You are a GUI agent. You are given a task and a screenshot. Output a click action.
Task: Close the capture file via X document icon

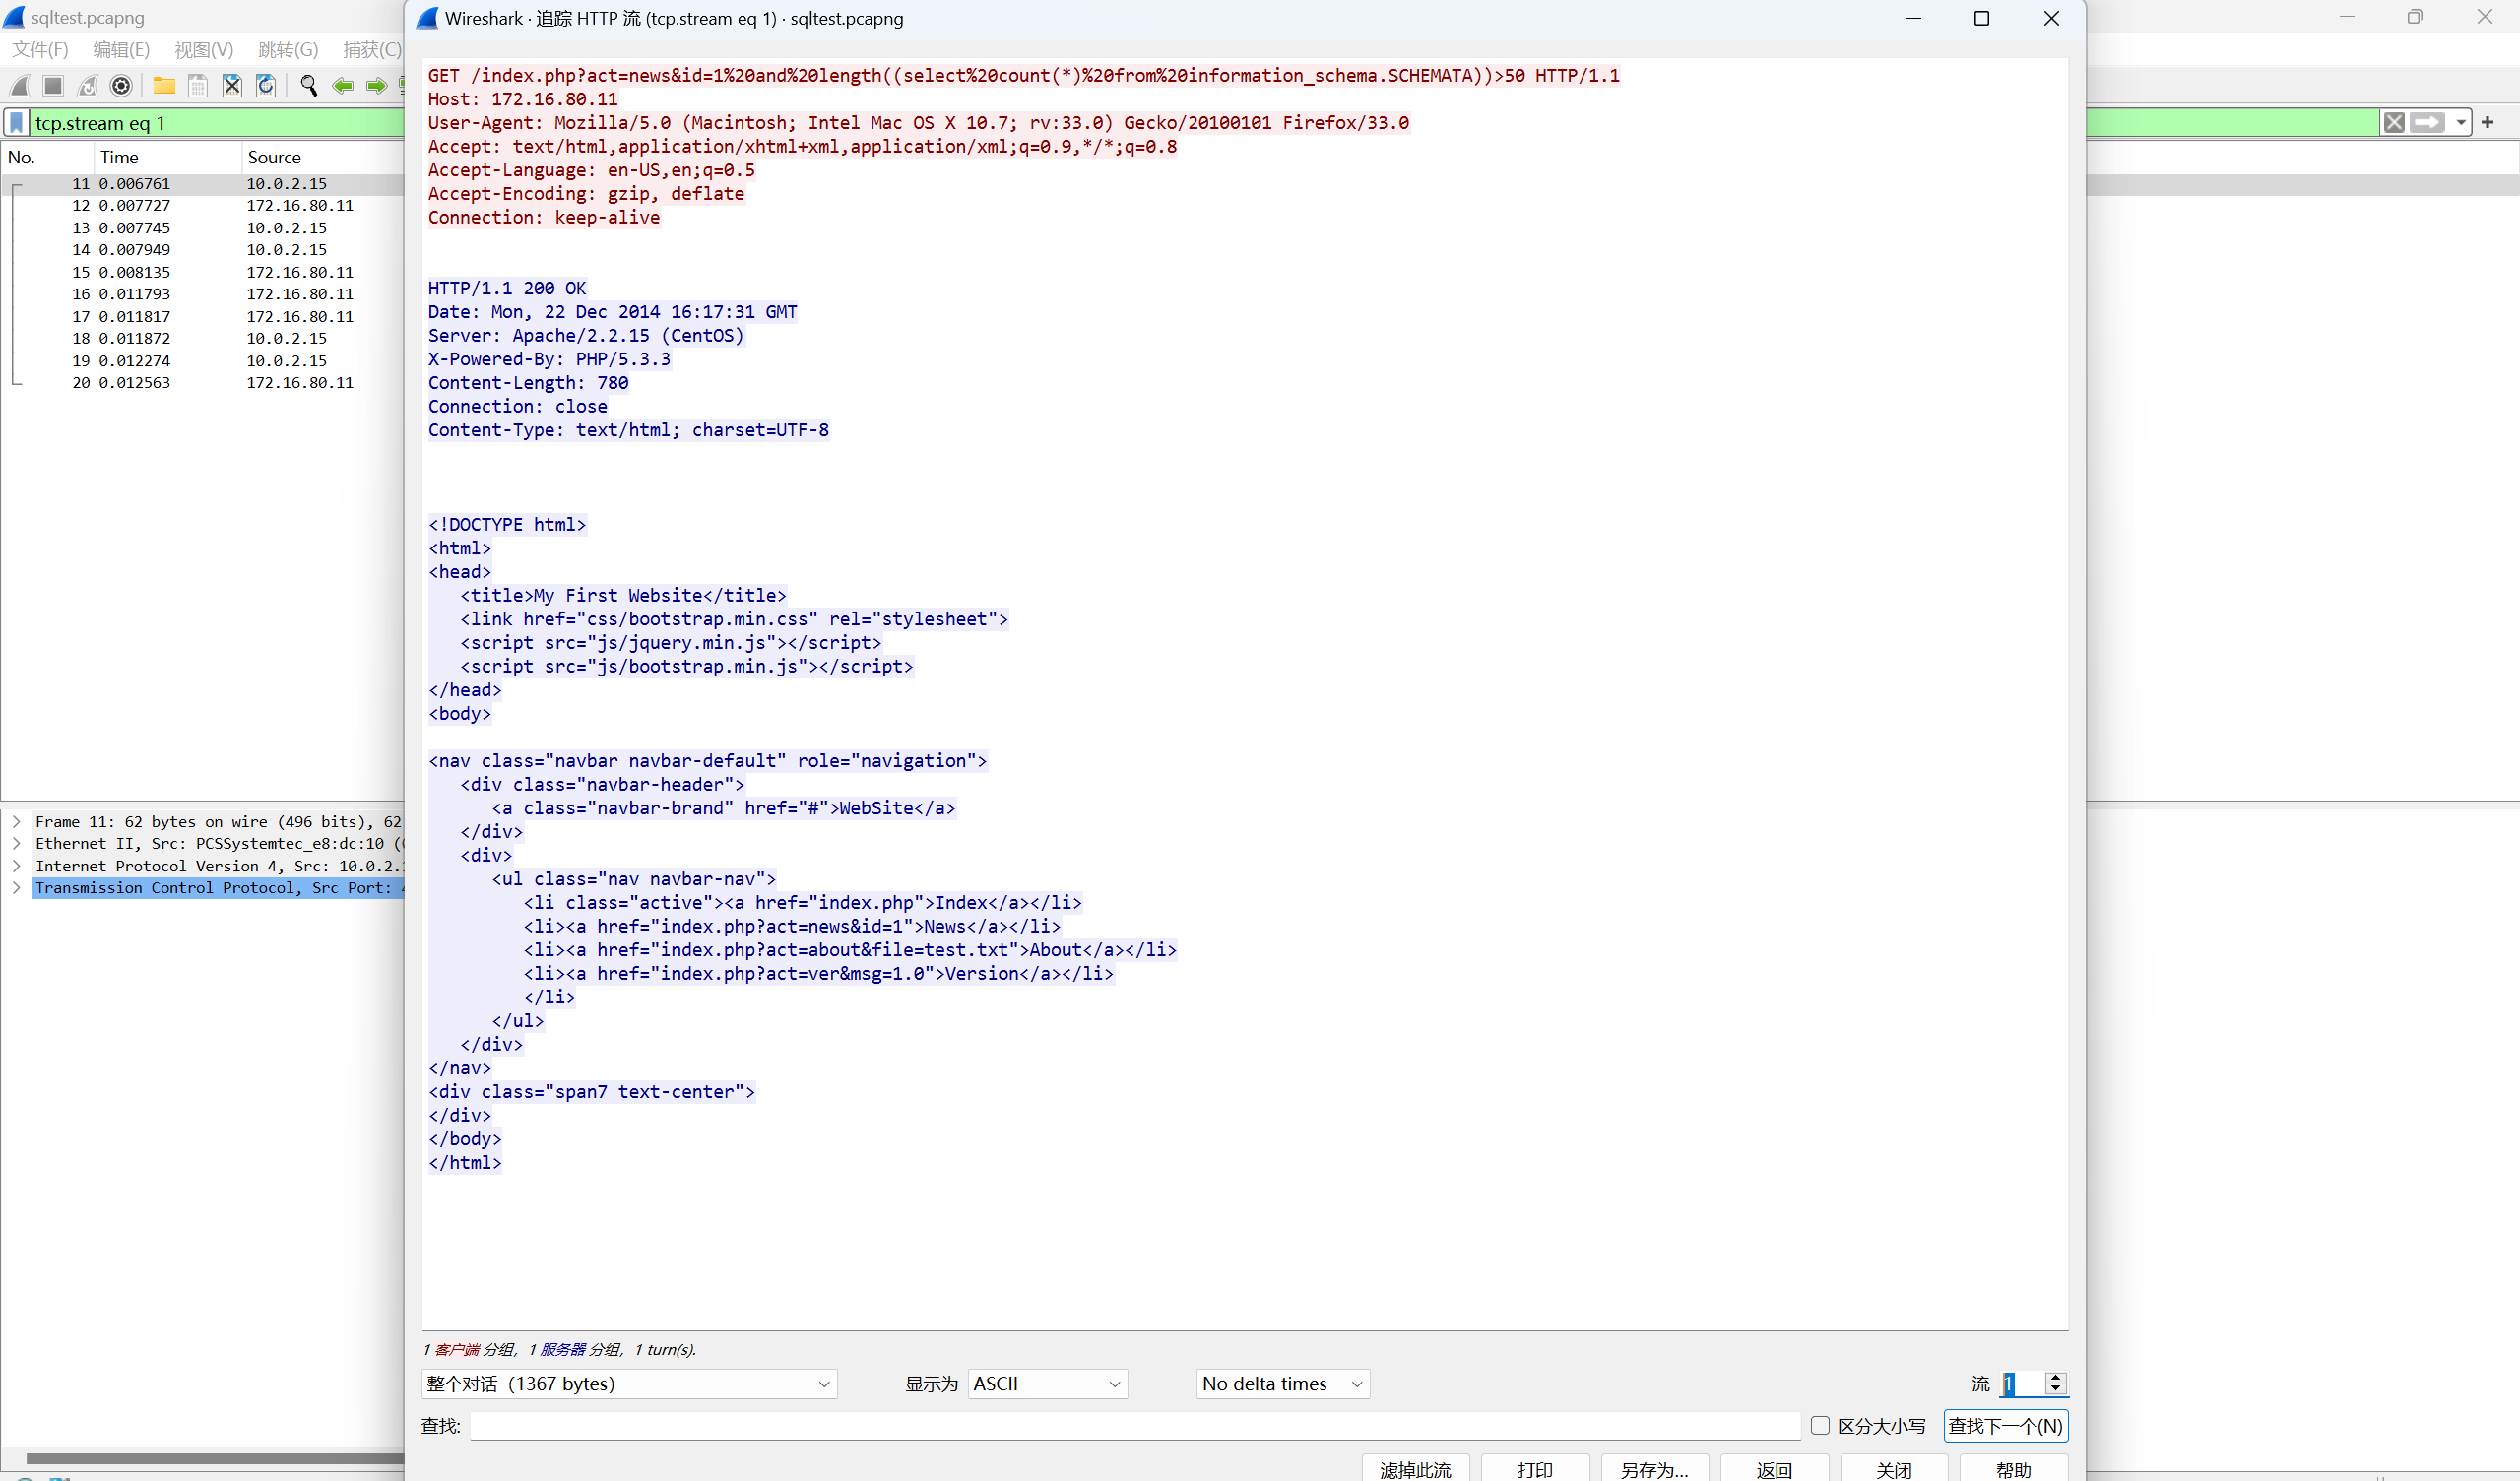point(232,86)
